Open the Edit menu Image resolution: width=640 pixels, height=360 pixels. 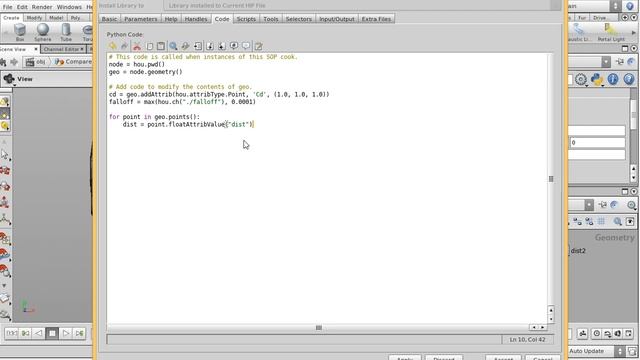click(x=22, y=7)
